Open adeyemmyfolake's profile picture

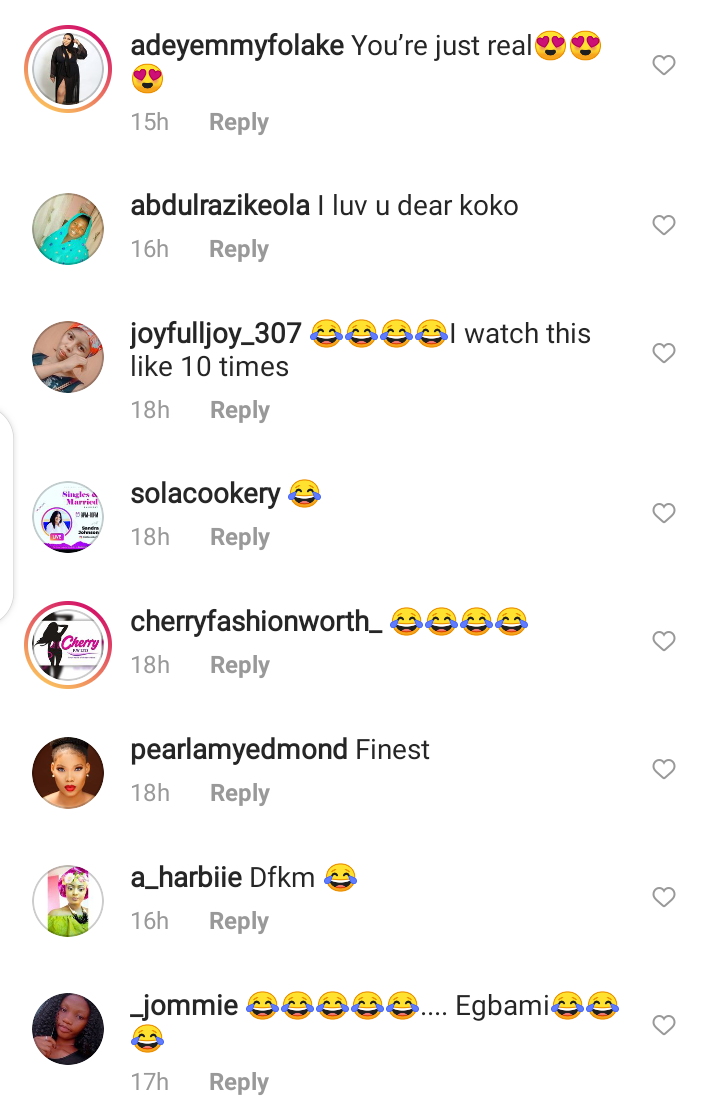pos(68,68)
